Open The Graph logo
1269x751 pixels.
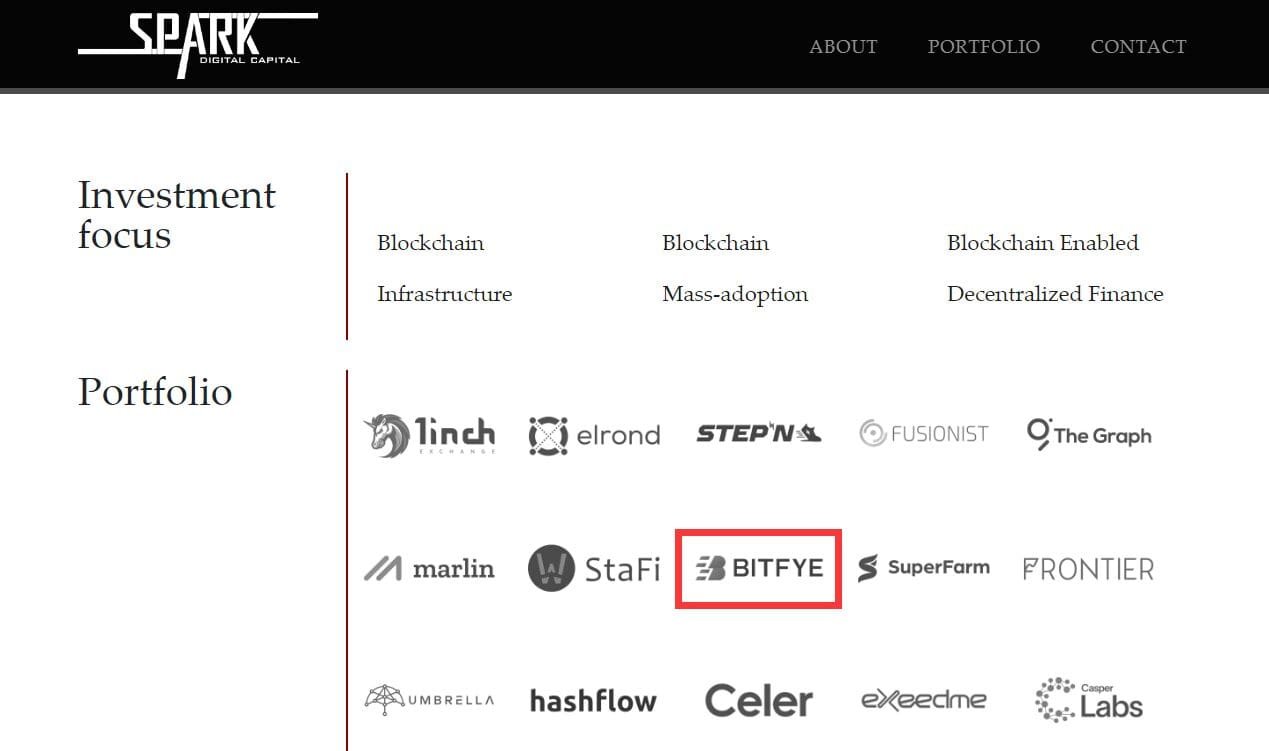click(1089, 435)
